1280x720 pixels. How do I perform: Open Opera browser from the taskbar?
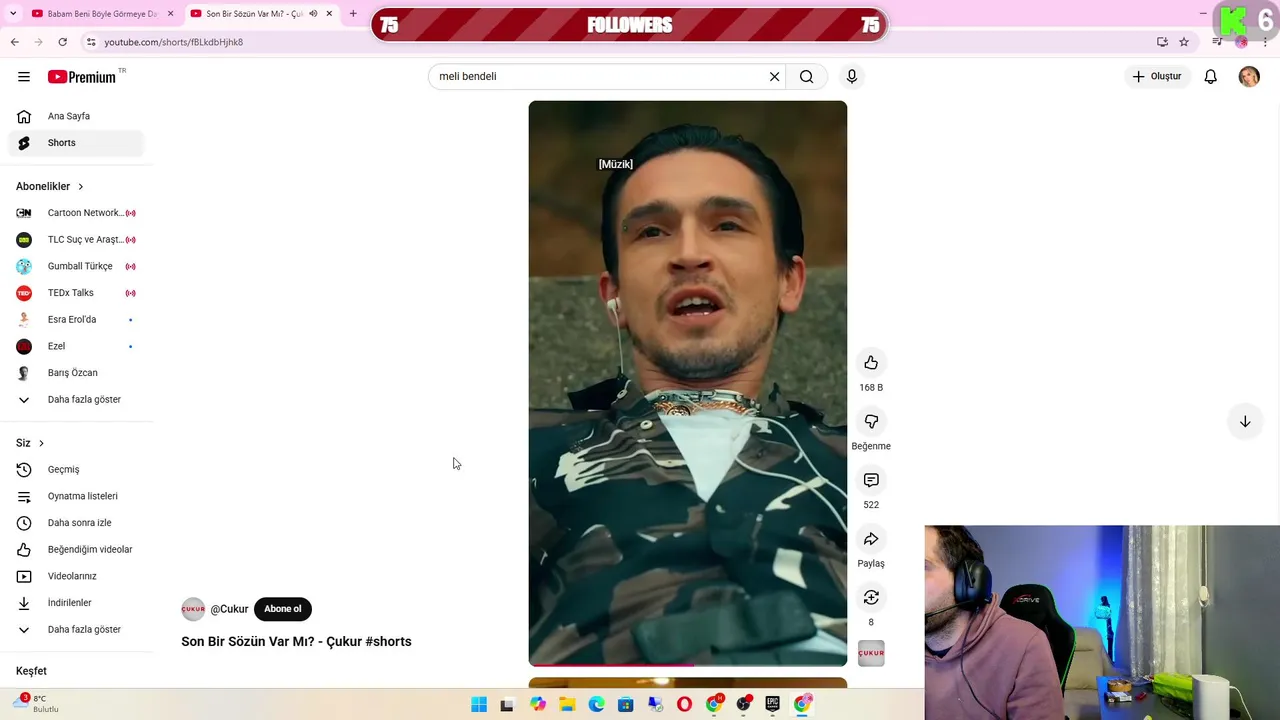684,705
